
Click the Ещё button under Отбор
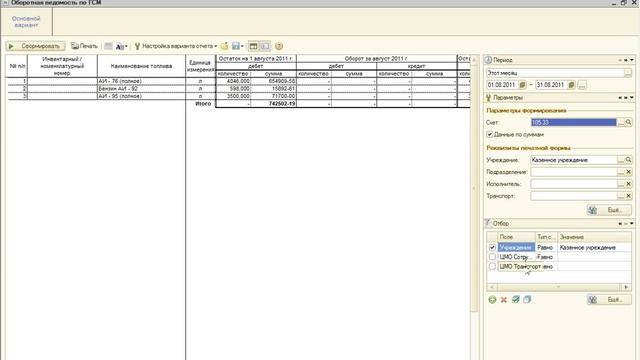[609, 300]
